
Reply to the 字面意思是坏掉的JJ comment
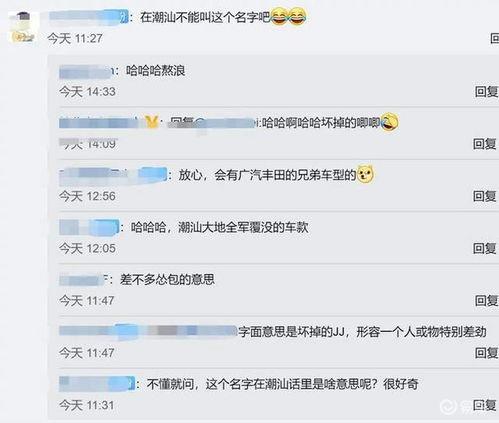tap(487, 353)
